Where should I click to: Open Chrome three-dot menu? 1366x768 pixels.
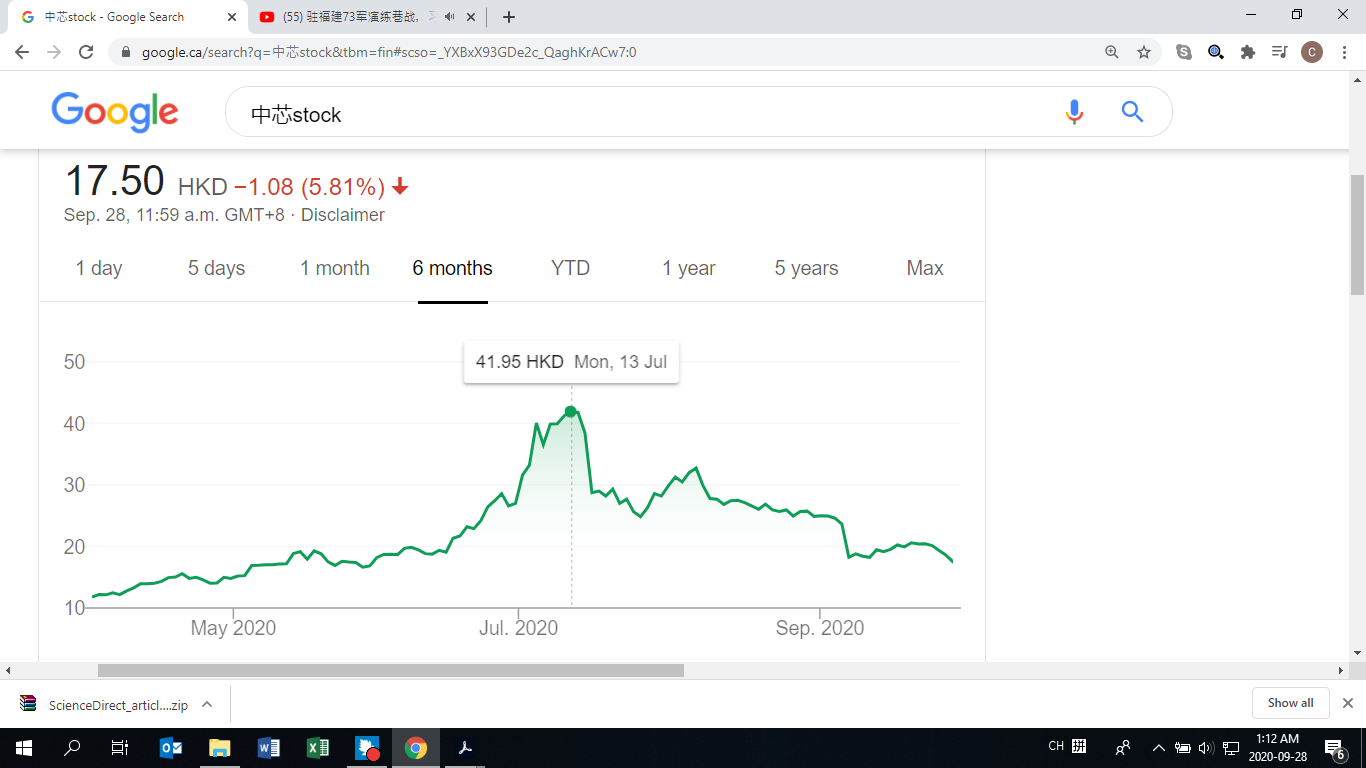1345,52
